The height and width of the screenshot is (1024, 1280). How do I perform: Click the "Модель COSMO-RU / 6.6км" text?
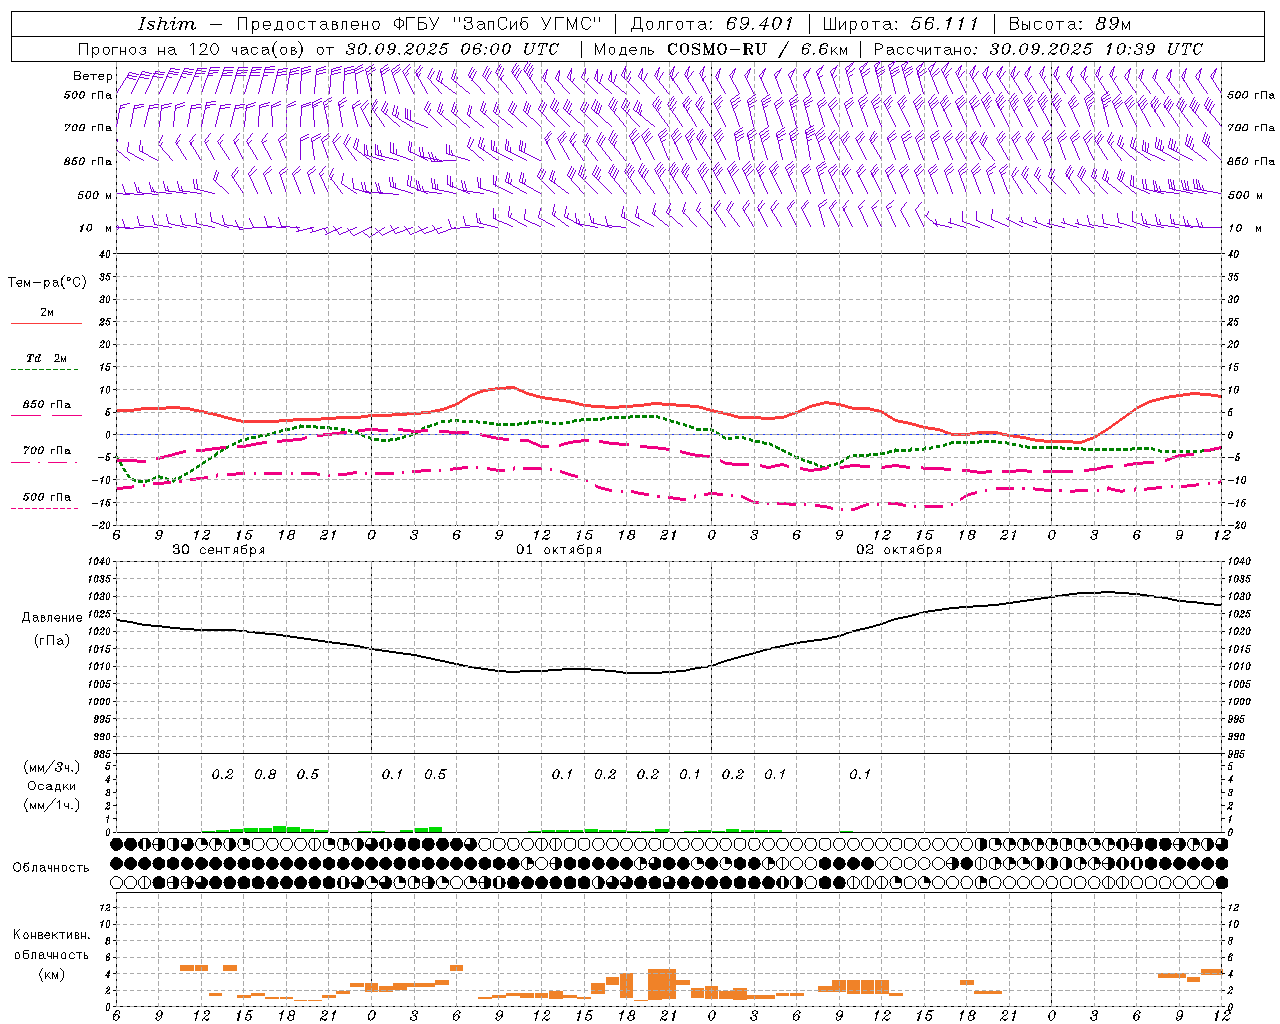point(721,49)
